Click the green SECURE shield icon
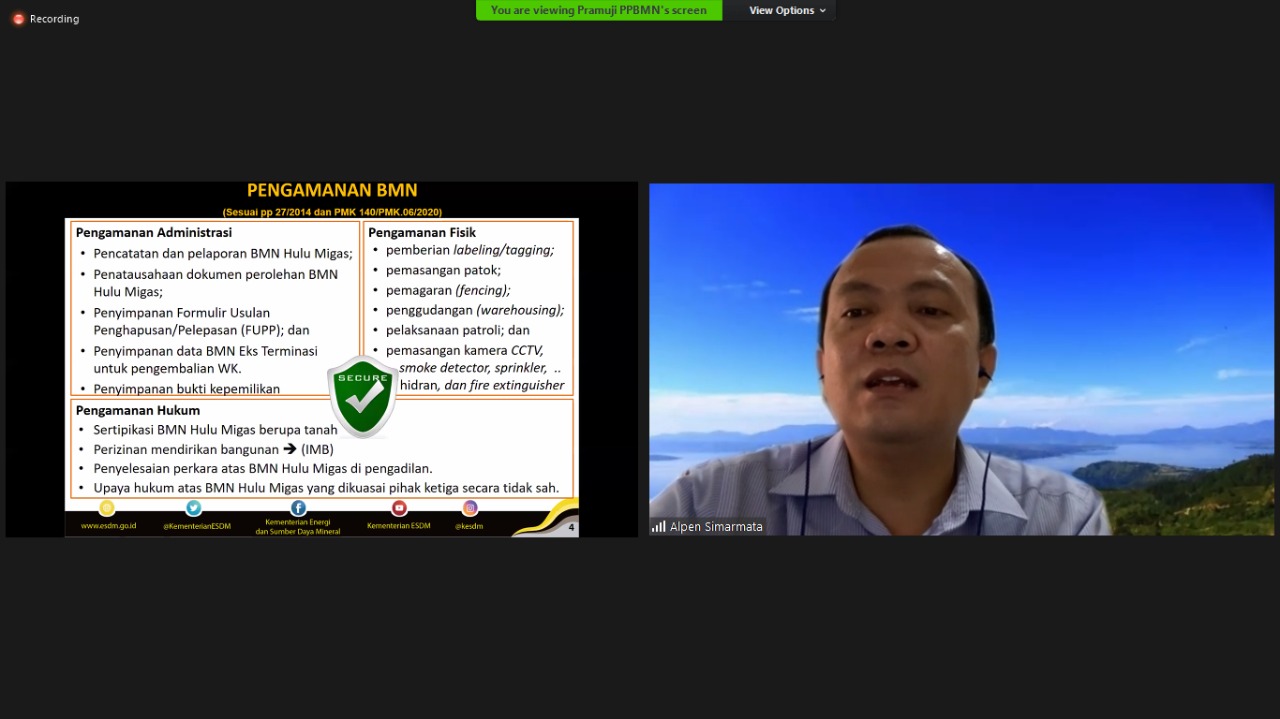This screenshot has height=719, width=1280. tap(362, 396)
